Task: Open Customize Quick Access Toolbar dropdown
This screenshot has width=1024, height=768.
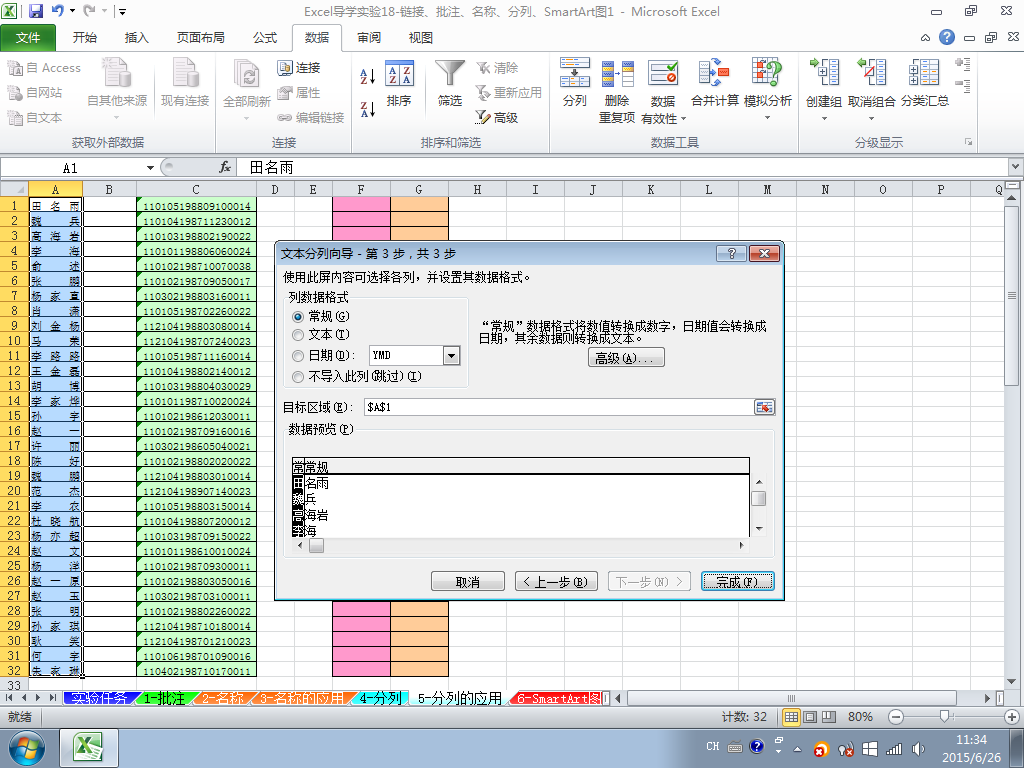Action: [122, 11]
